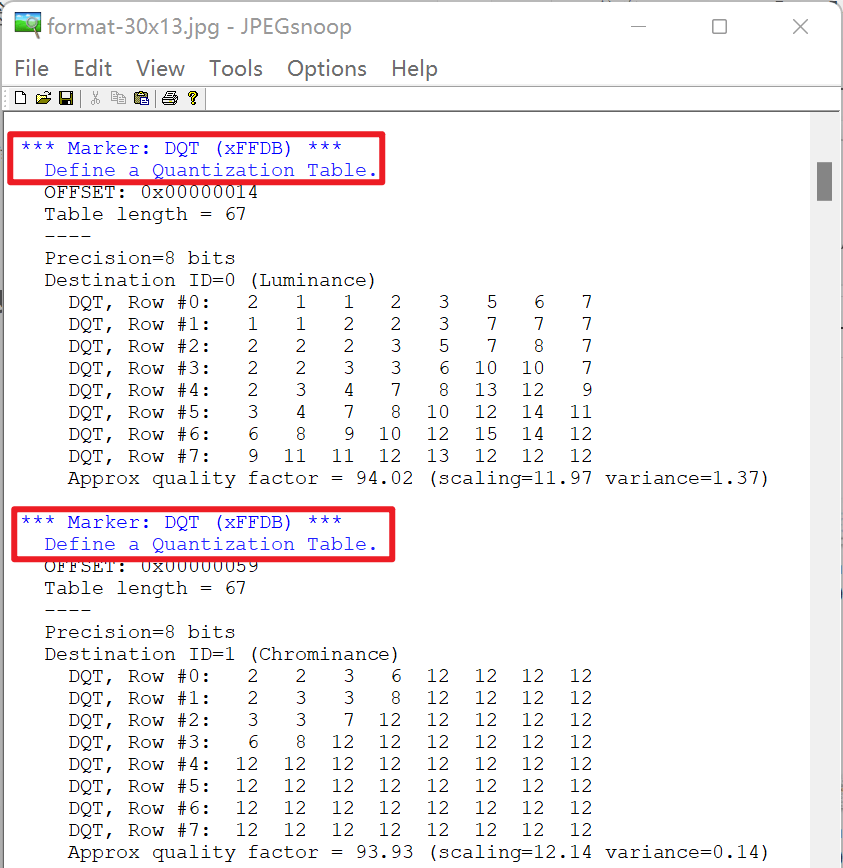
Task: Expand the View menu
Action: [x=160, y=68]
